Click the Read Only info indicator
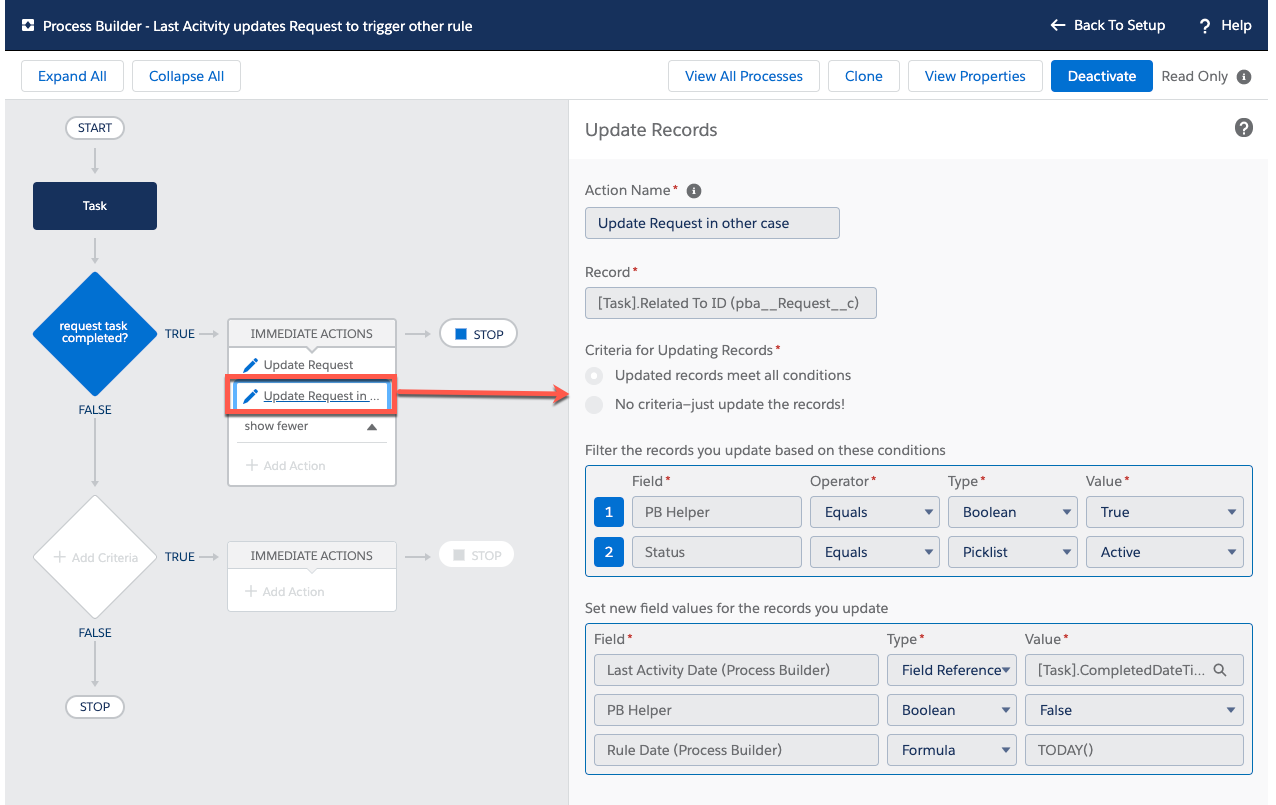The height and width of the screenshot is (805, 1276). [x=1243, y=76]
